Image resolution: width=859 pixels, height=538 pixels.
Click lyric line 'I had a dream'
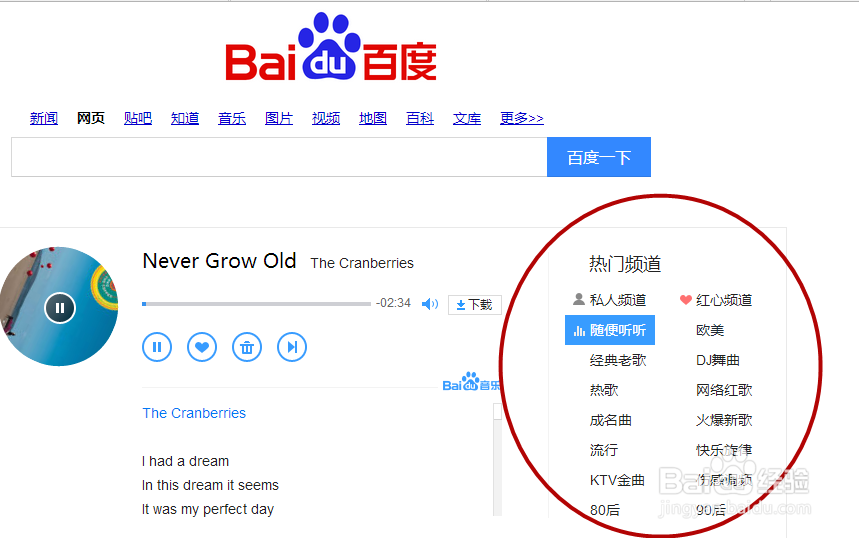185,461
